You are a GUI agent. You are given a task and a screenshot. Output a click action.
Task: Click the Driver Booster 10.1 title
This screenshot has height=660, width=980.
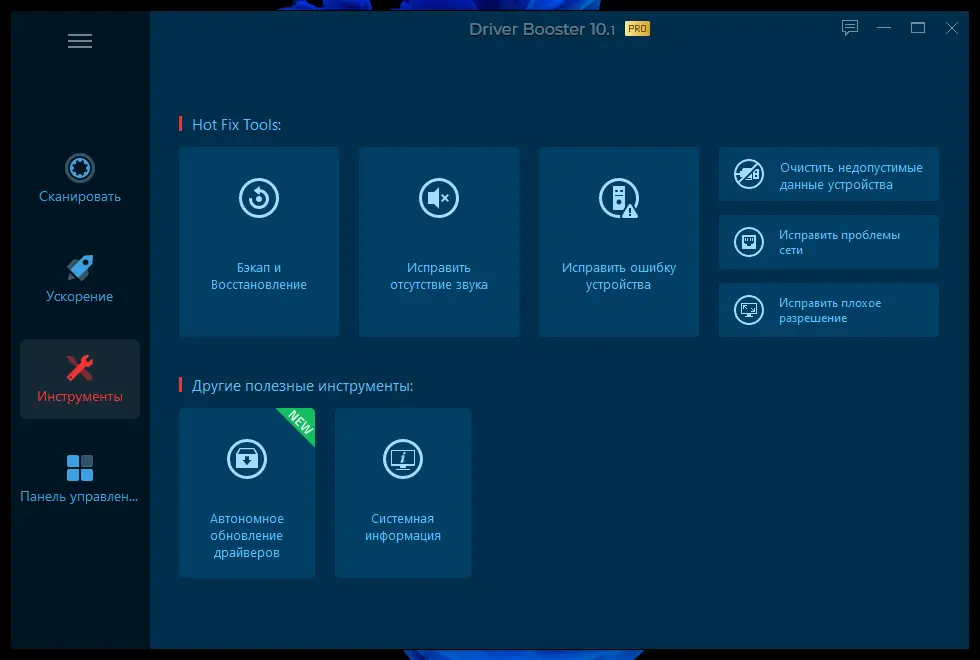pos(542,29)
